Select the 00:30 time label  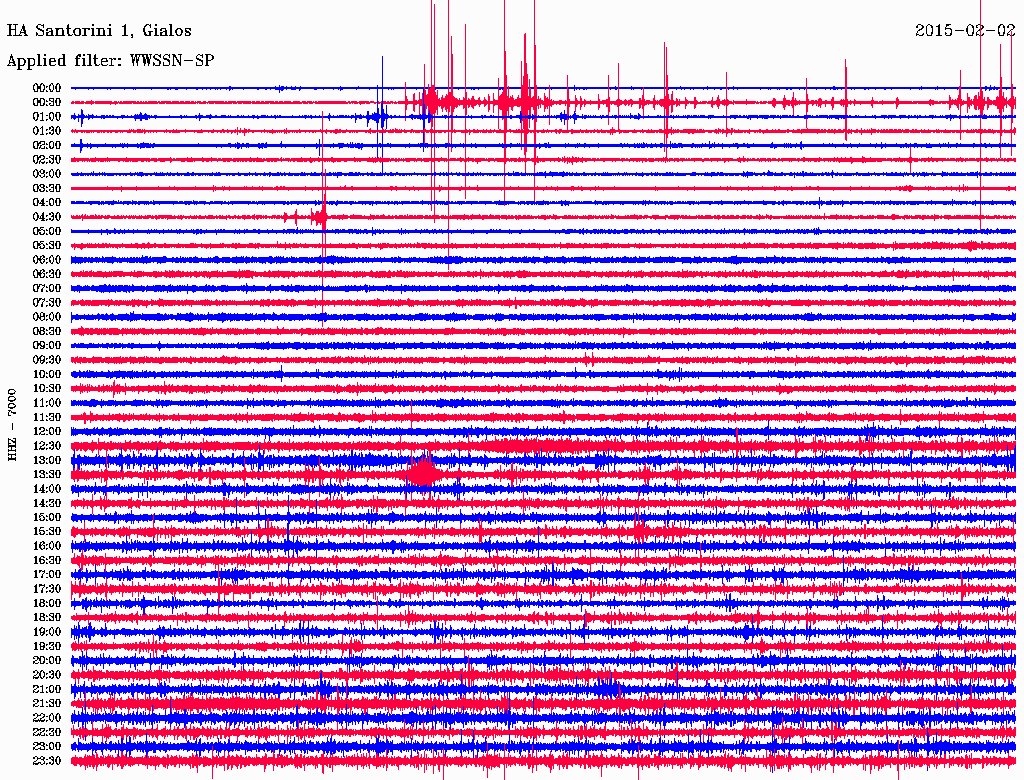pos(47,102)
